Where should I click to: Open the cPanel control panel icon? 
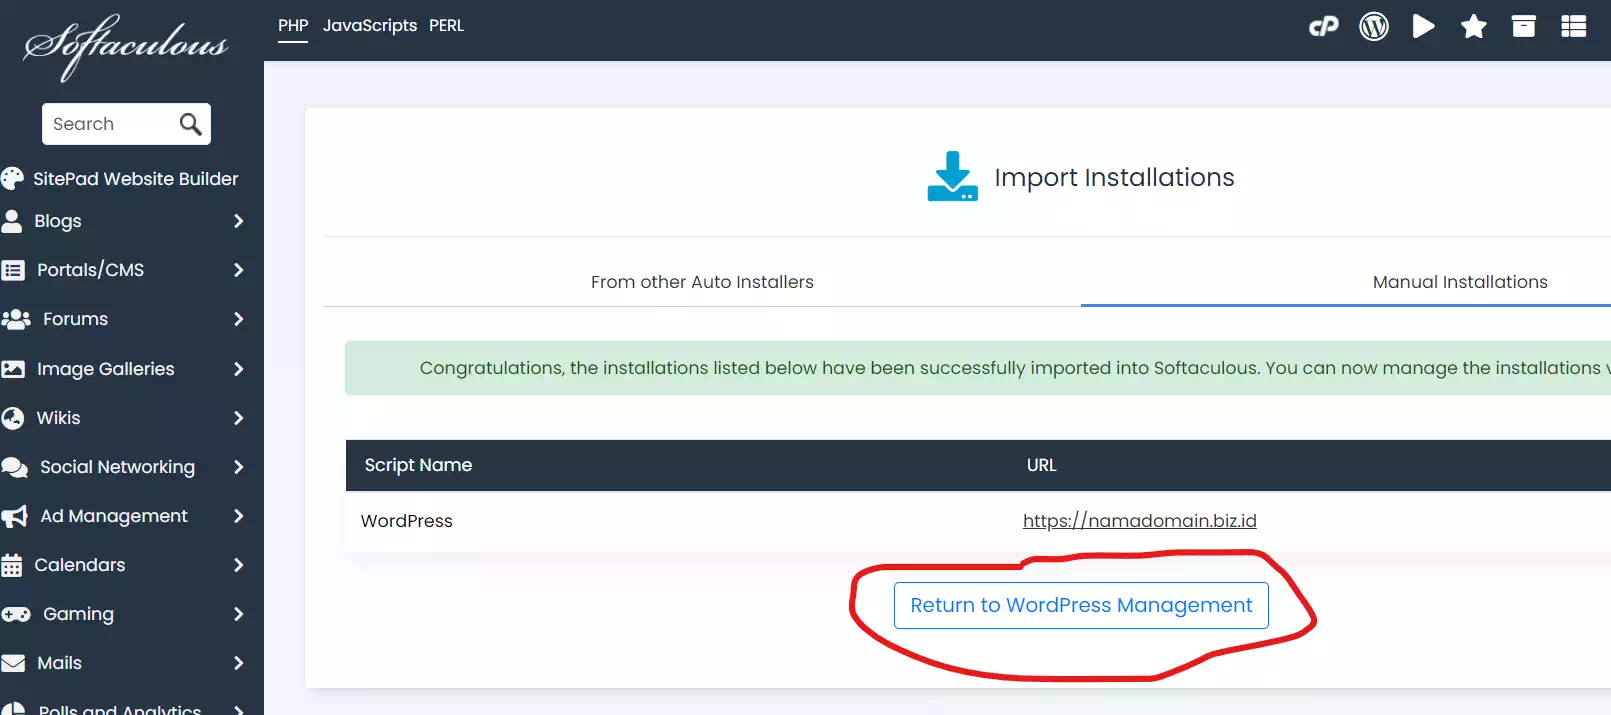pos(1323,26)
